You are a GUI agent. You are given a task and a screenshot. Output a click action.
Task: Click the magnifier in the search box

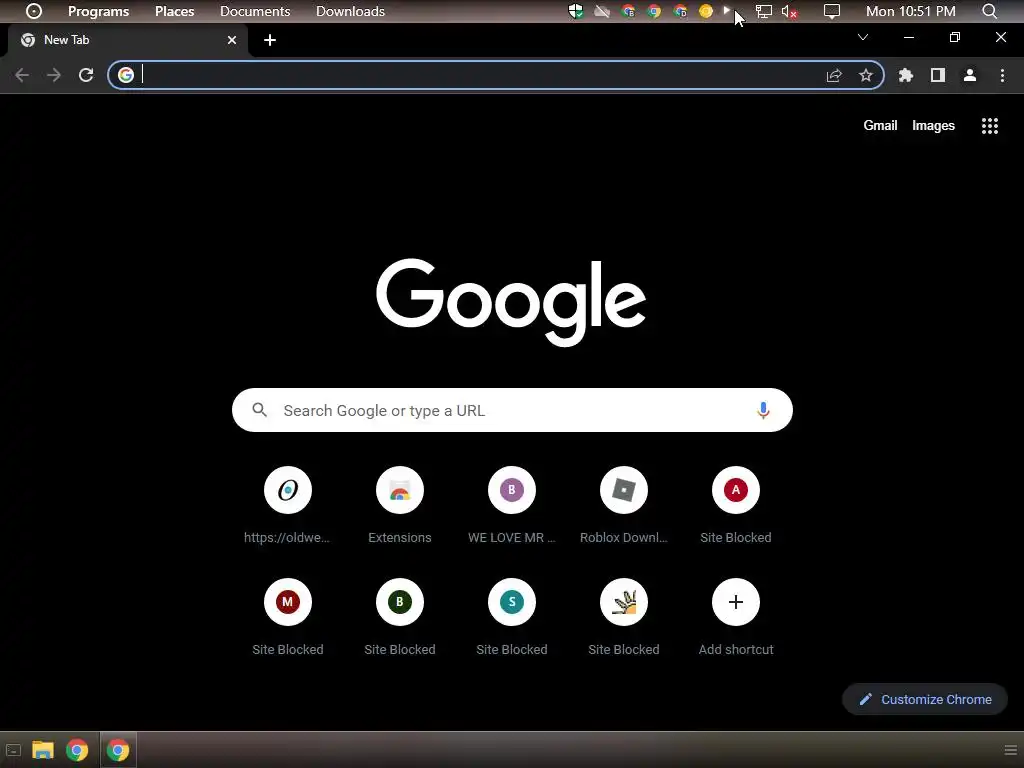click(260, 410)
